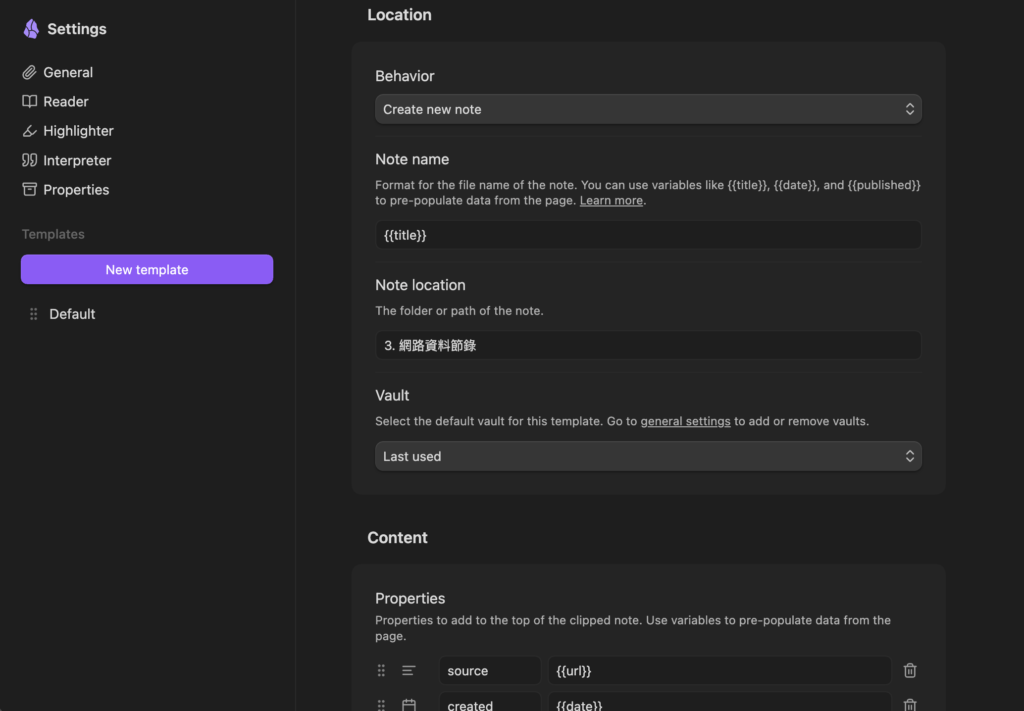Screen dimensions: 1024x711
Task: Click the archive box icon for Properties
Action: point(30,189)
